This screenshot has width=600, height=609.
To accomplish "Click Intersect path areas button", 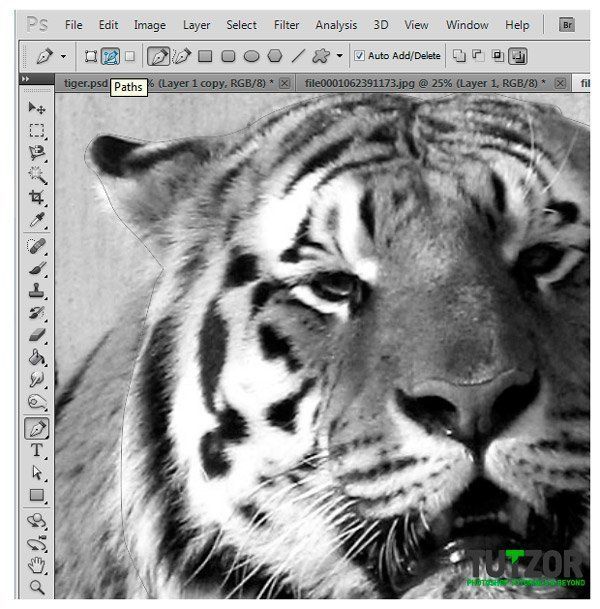I will click(x=497, y=56).
